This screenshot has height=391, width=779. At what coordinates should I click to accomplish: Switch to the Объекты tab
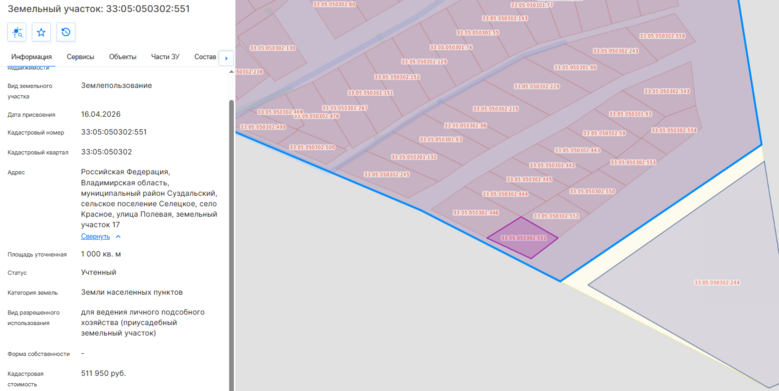point(123,57)
